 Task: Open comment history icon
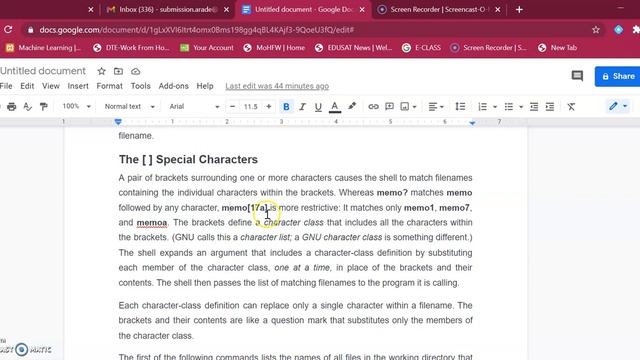point(577,76)
